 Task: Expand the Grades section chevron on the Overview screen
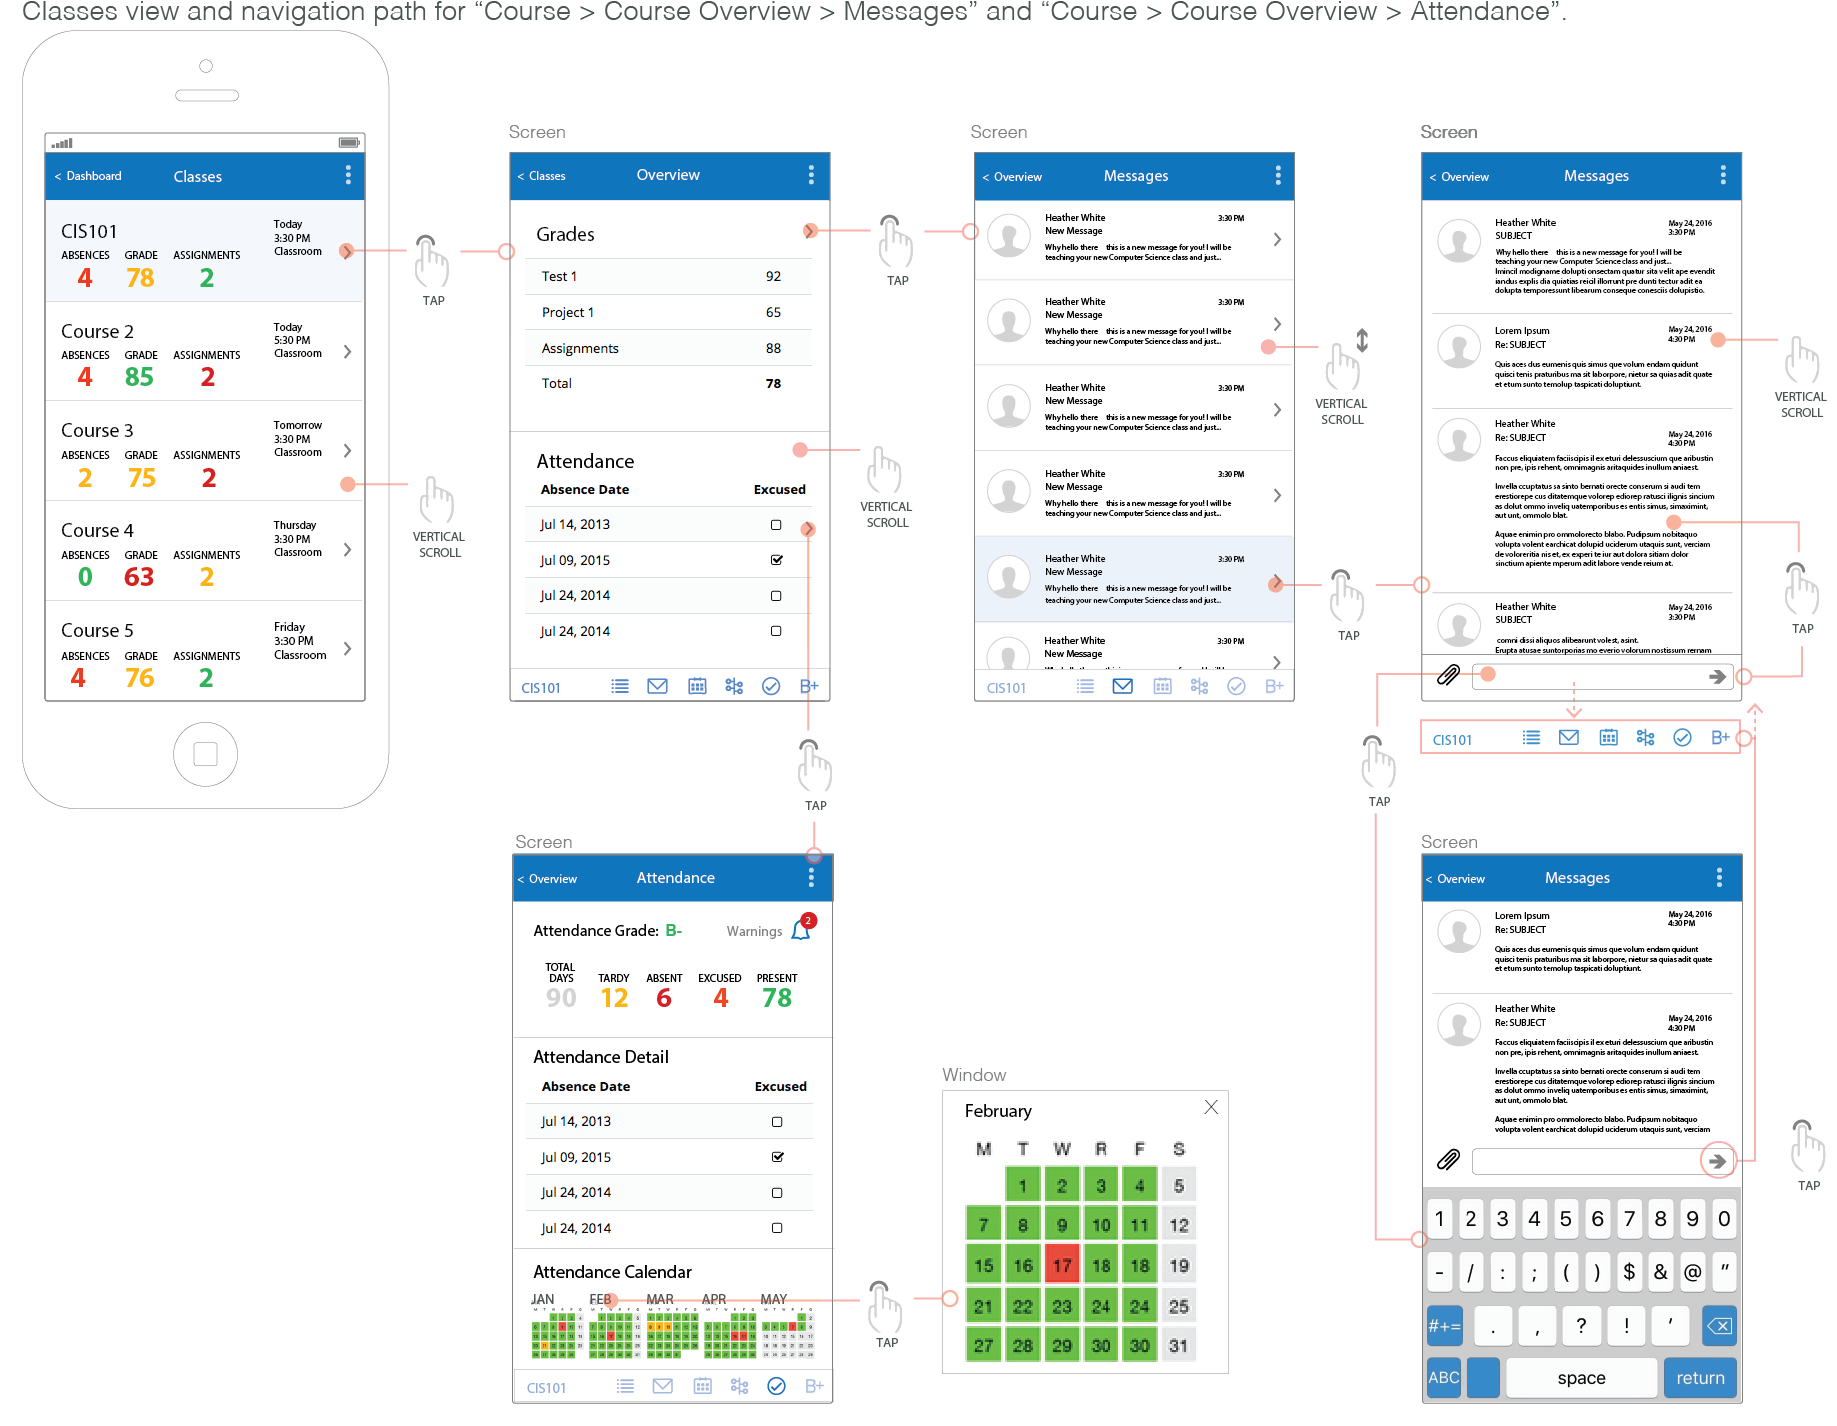810,231
